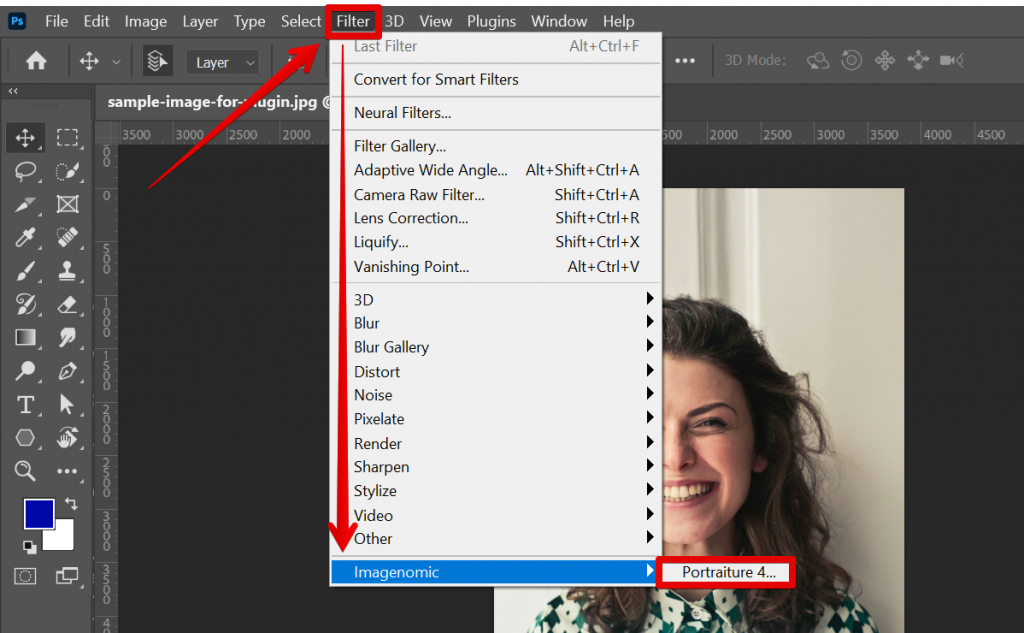Viewport: 1024px width, 633px height.
Task: Select the Rectangular Marquee tool
Action: [66, 138]
